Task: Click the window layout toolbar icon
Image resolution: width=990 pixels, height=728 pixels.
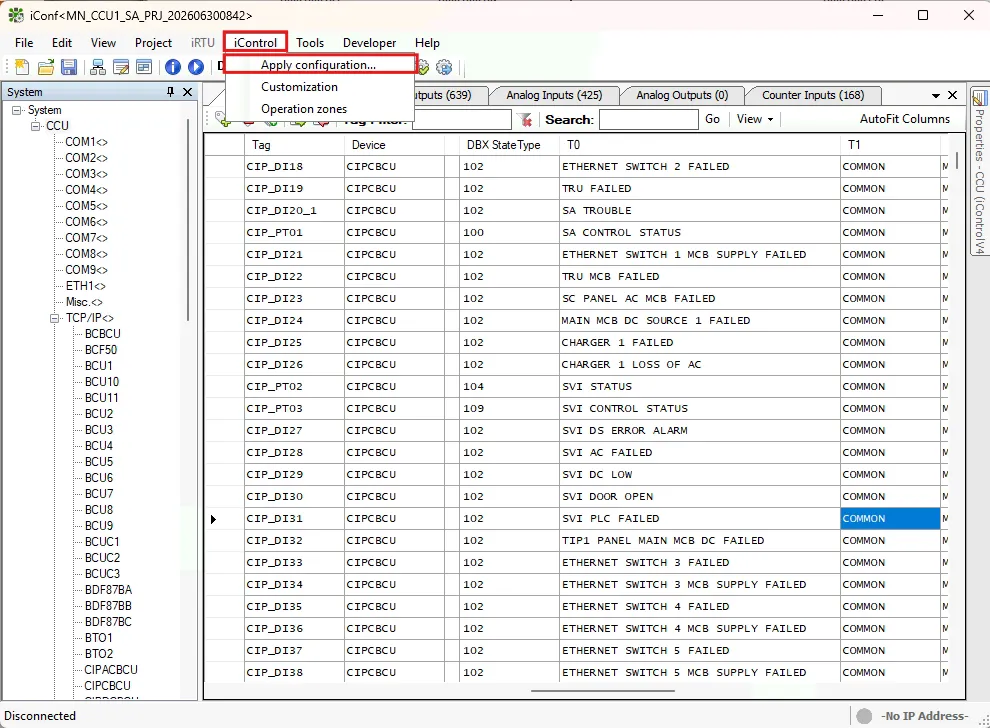Action: [x=144, y=67]
